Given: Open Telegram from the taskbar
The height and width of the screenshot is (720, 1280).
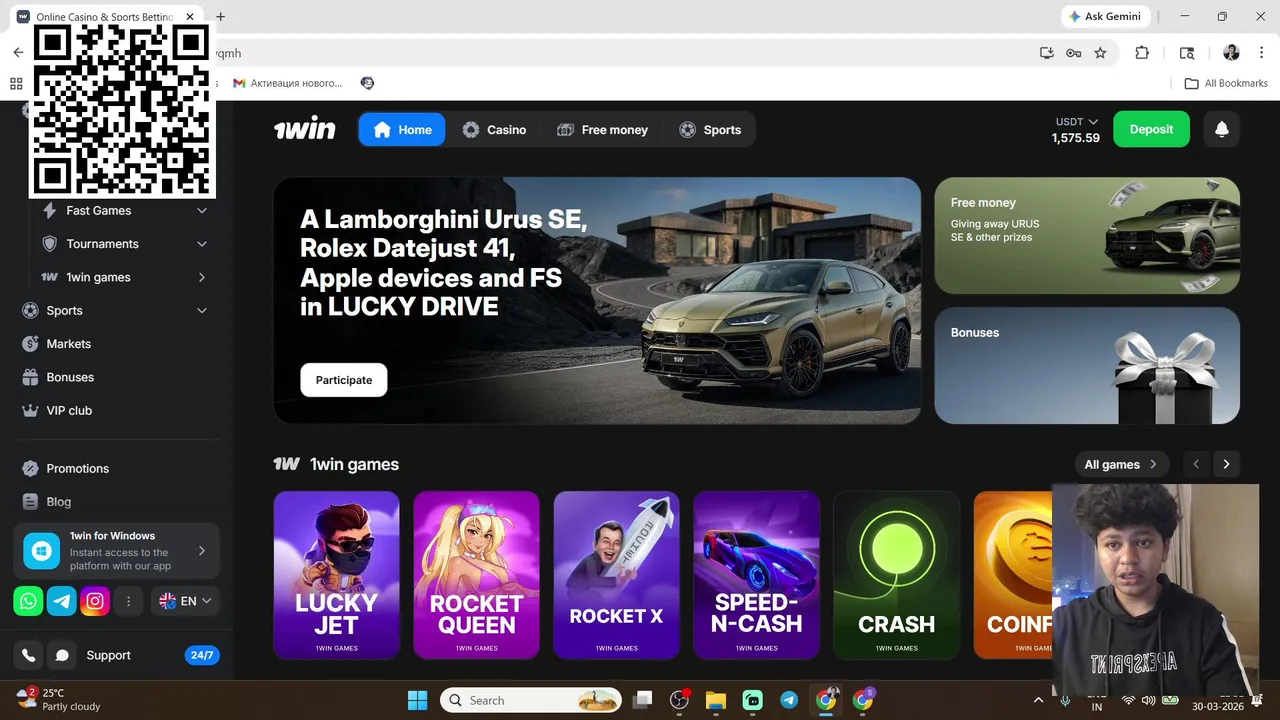Looking at the screenshot, I should [x=789, y=700].
